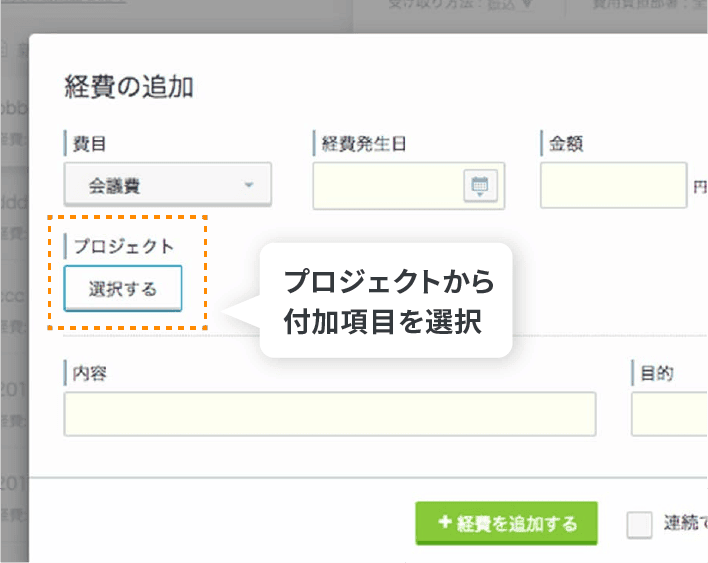Click into the 金額 amount field

coord(613,185)
